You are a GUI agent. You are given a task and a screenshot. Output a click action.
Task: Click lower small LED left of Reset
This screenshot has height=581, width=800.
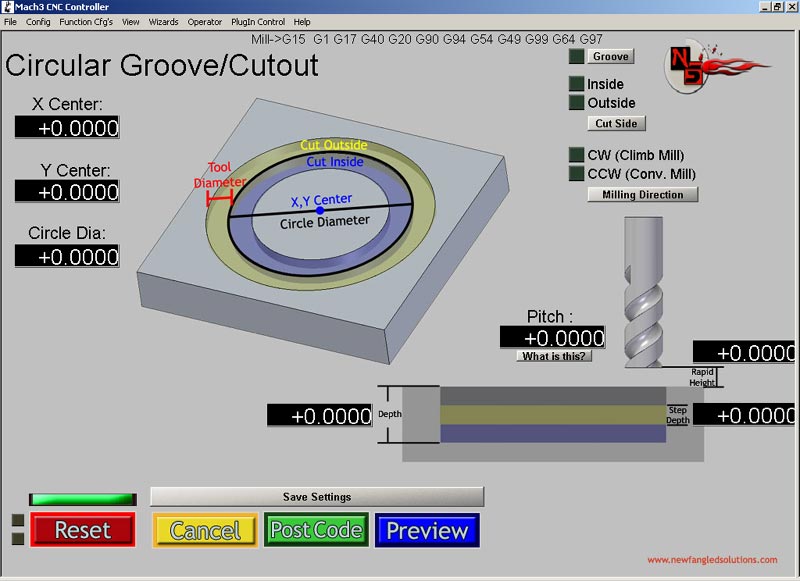18,539
